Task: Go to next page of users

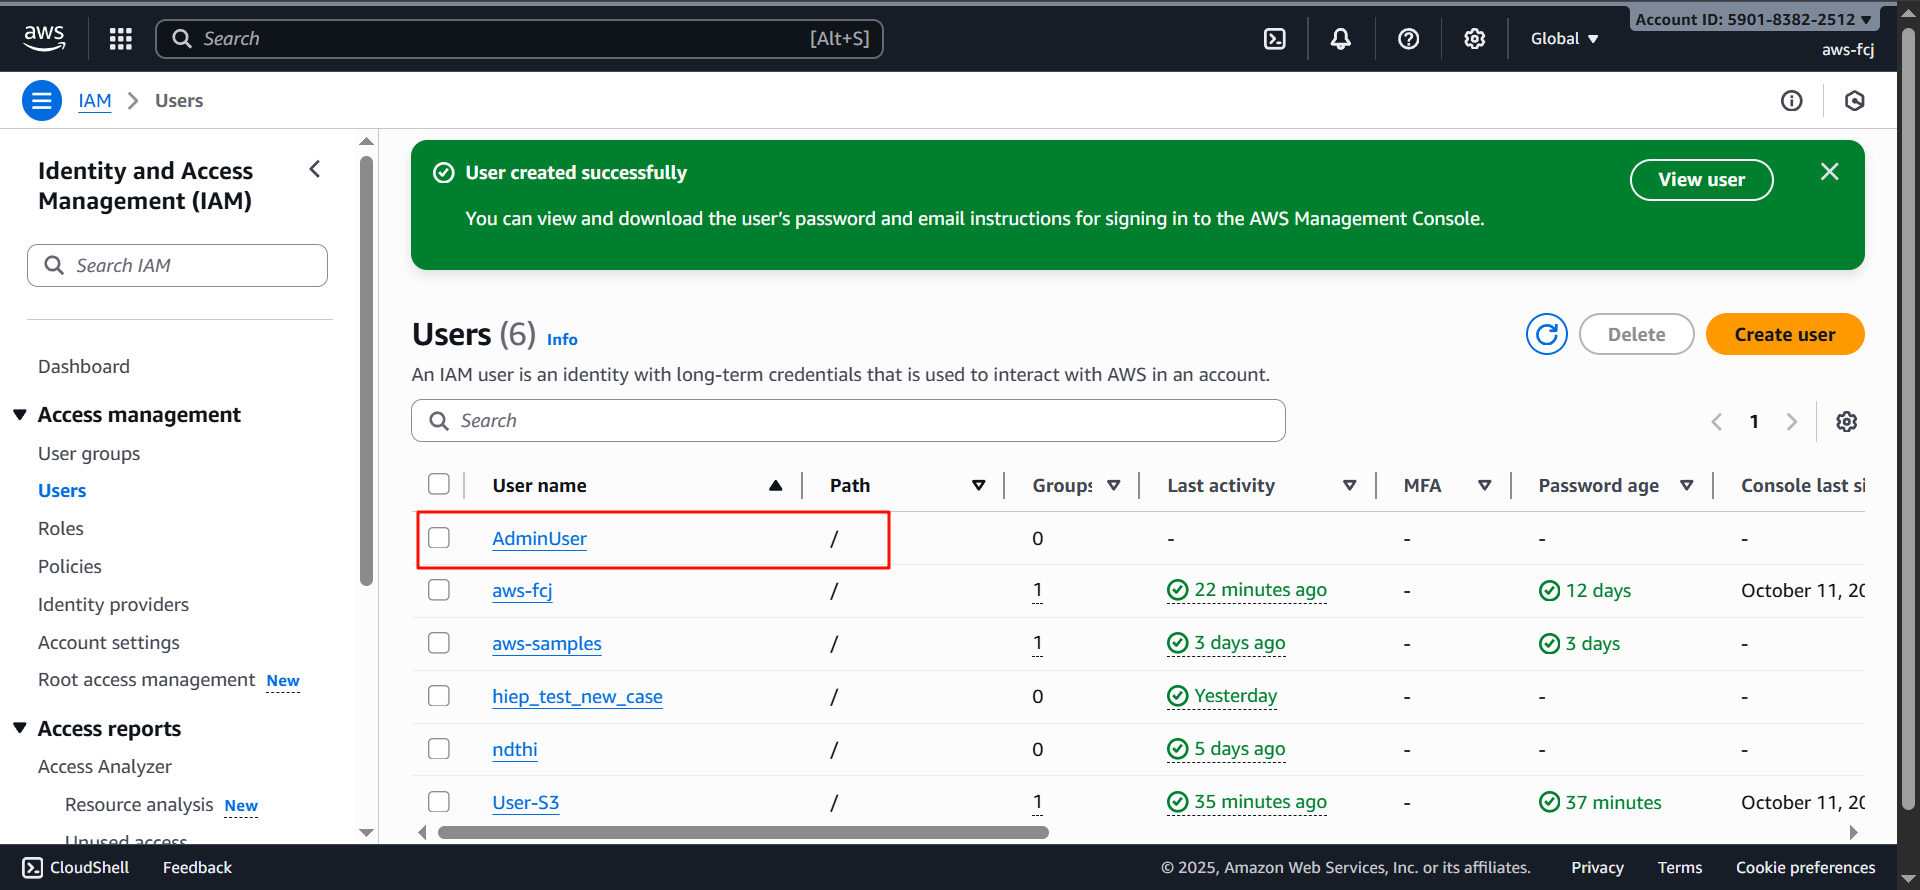Action: [1792, 422]
